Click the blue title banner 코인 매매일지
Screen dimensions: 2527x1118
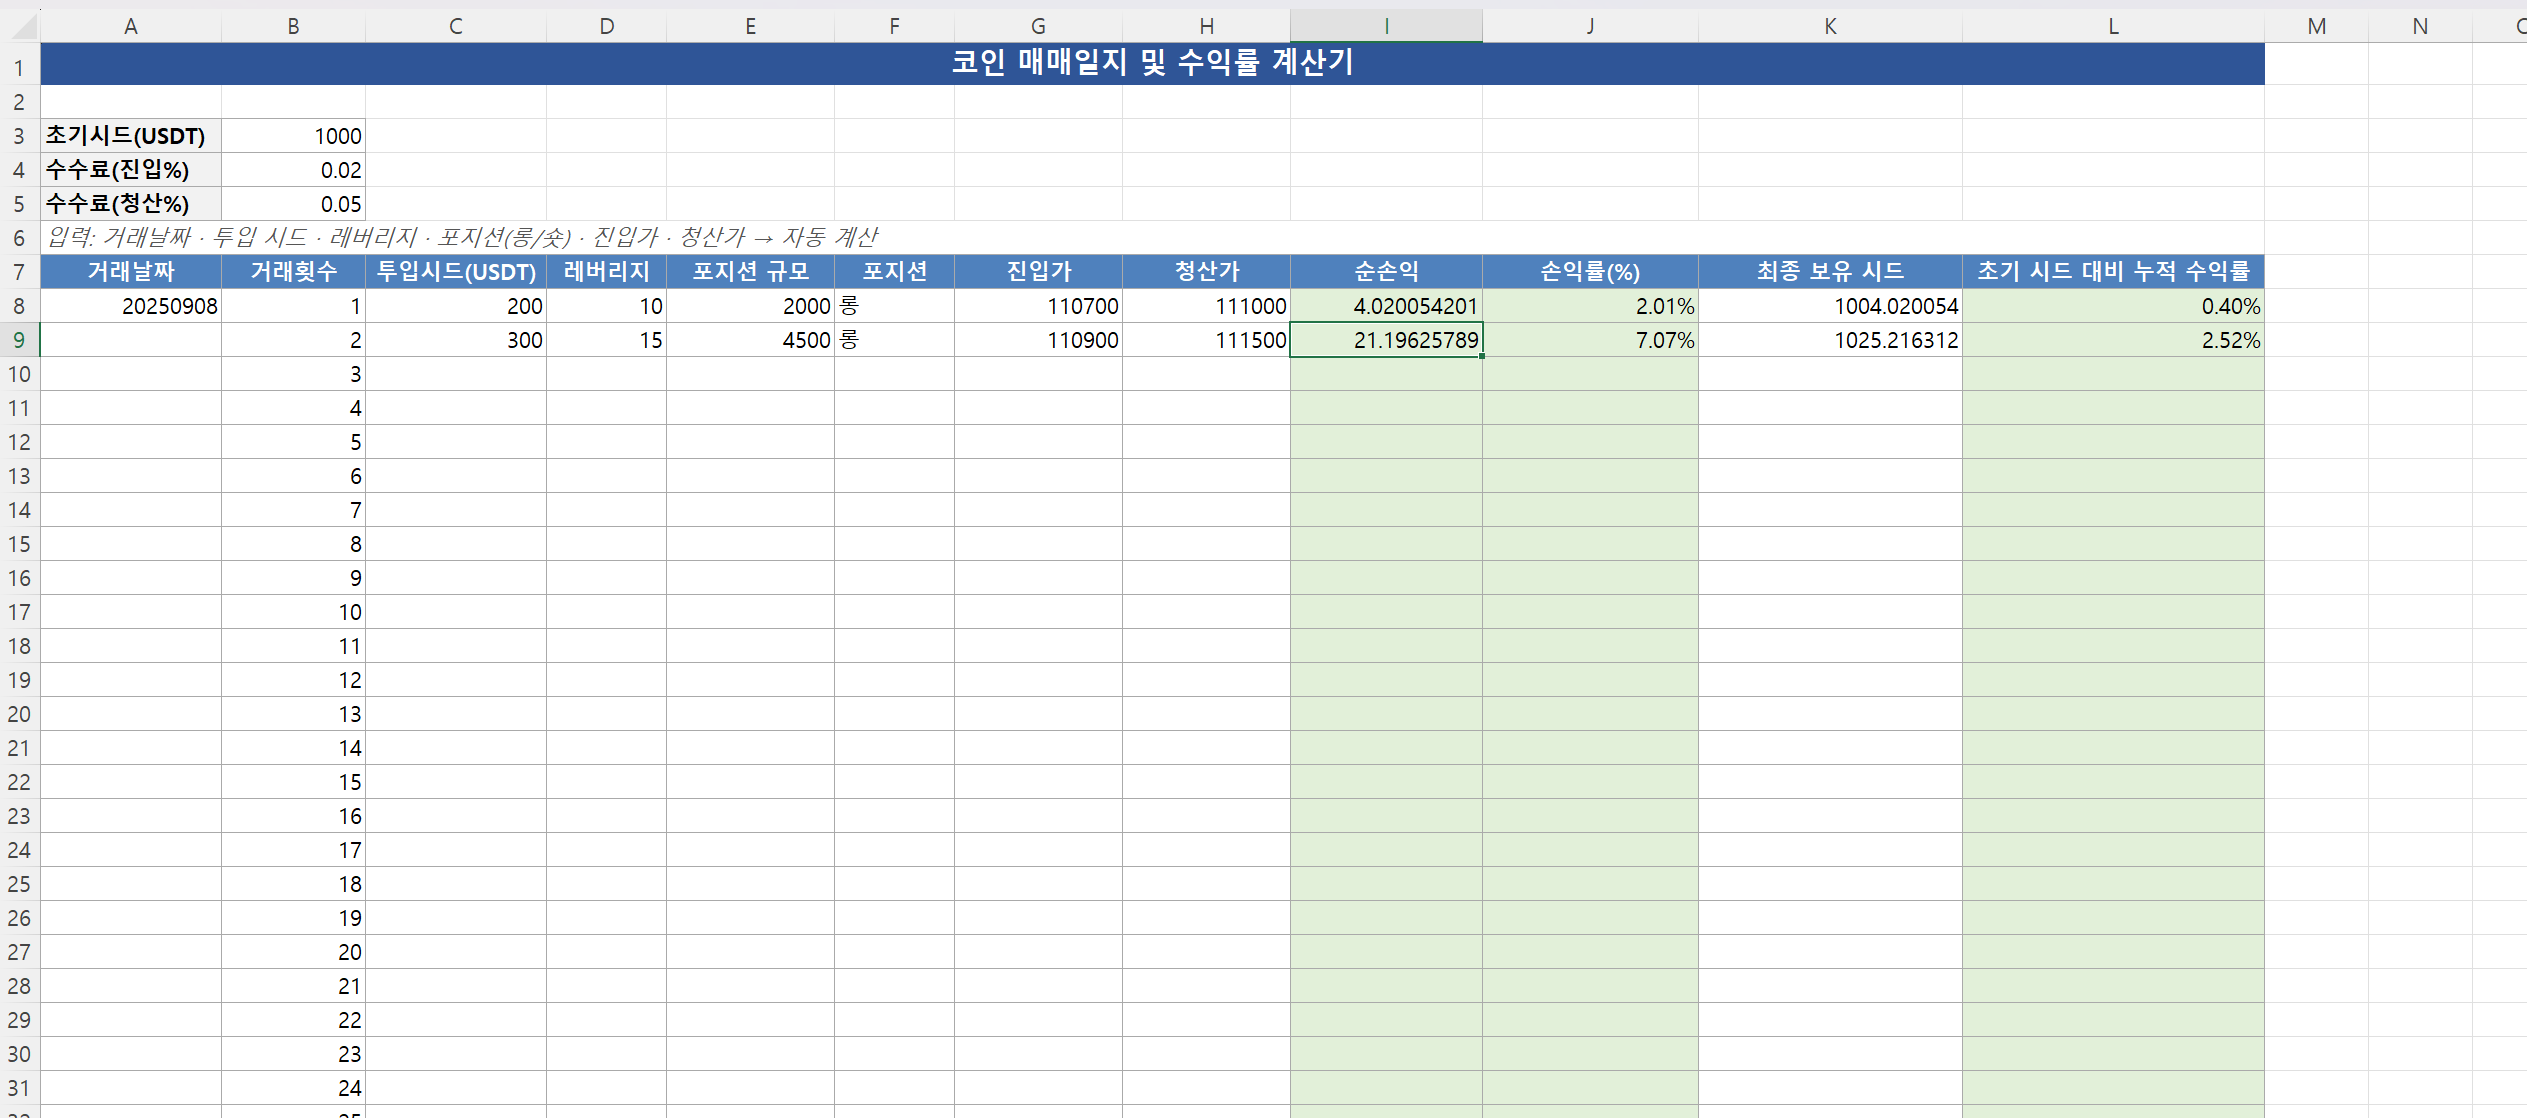click(x=1152, y=63)
